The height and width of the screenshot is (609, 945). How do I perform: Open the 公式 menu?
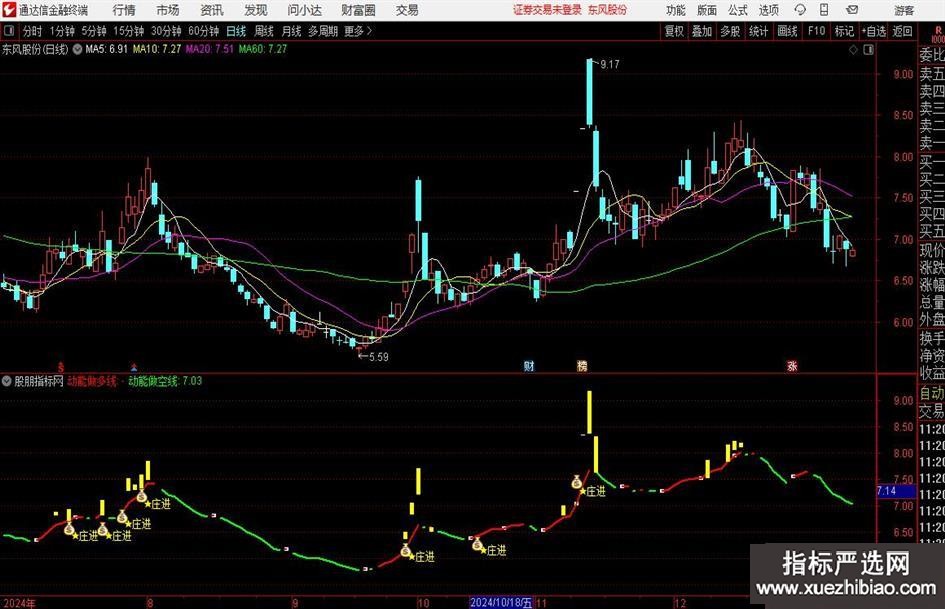tap(738, 10)
